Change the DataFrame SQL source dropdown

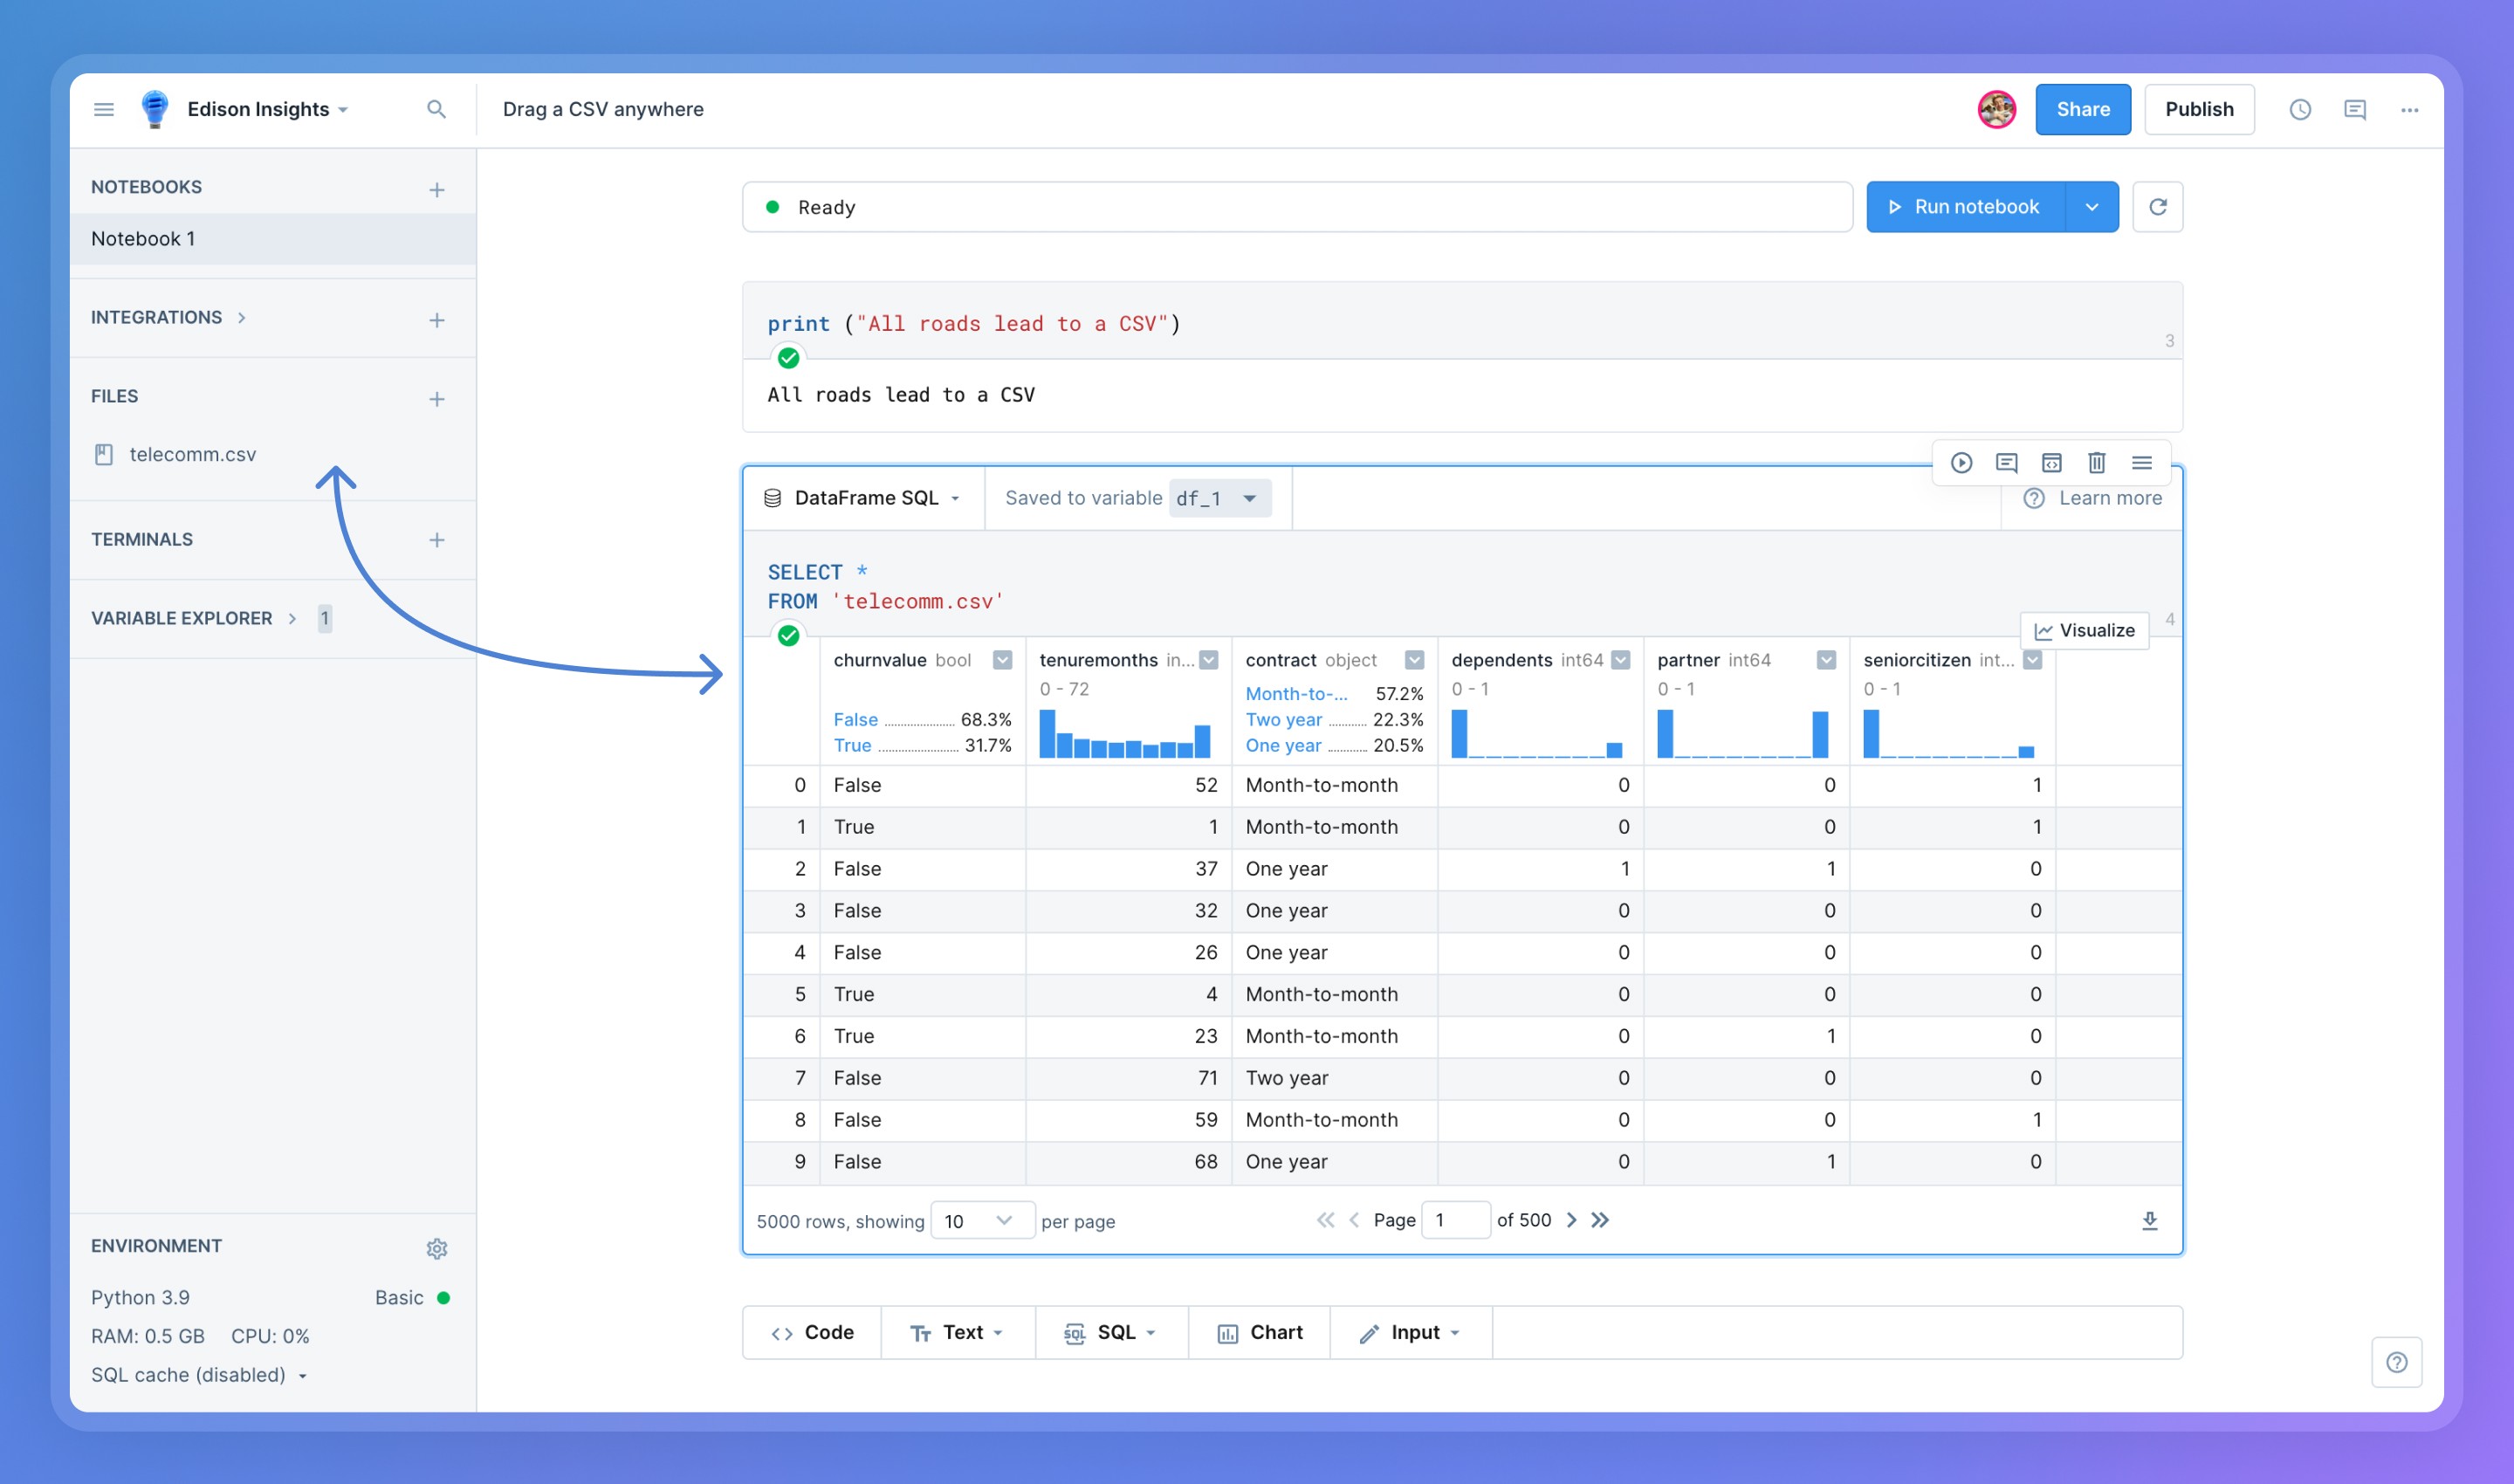[862, 498]
